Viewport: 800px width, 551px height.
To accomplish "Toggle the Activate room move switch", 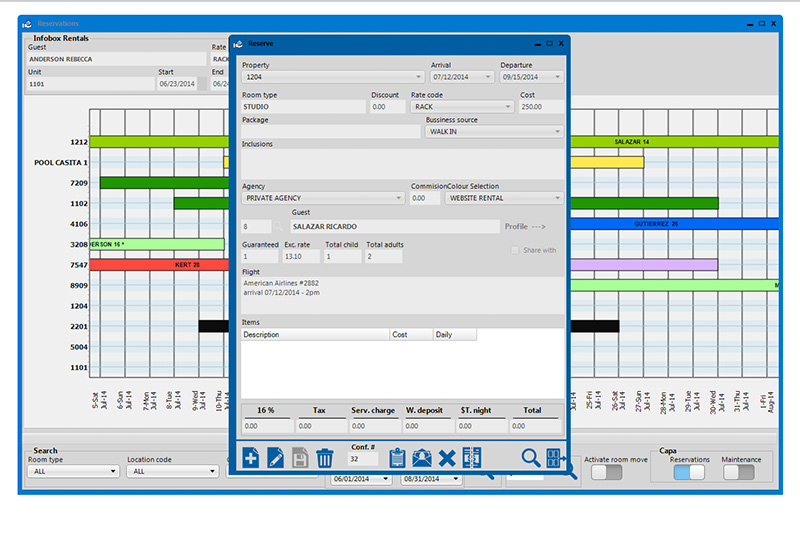I will [606, 472].
